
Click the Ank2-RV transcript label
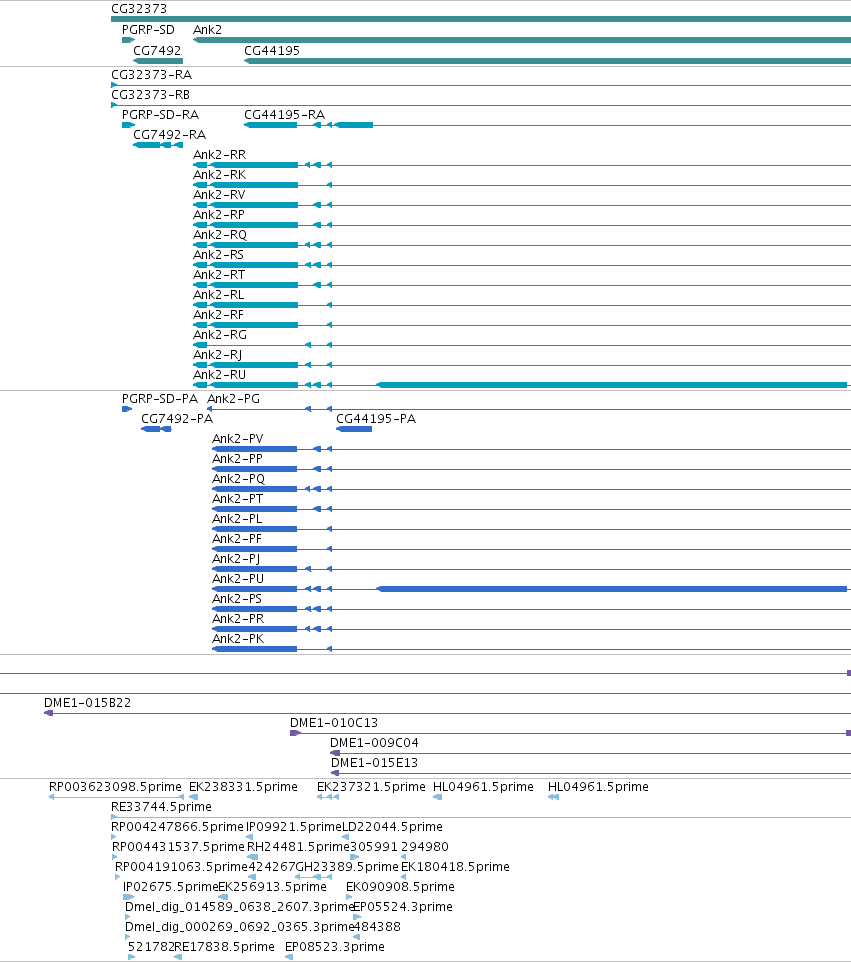tap(219, 194)
